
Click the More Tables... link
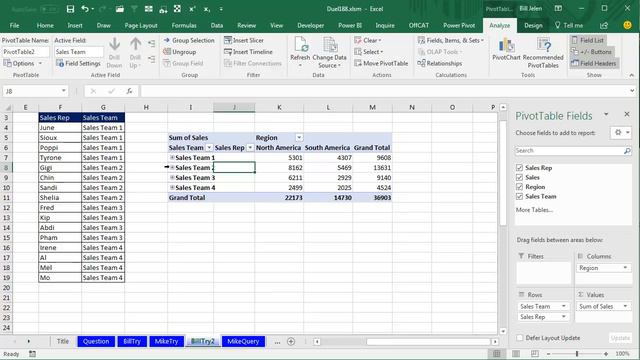pyautogui.click(x=534, y=210)
